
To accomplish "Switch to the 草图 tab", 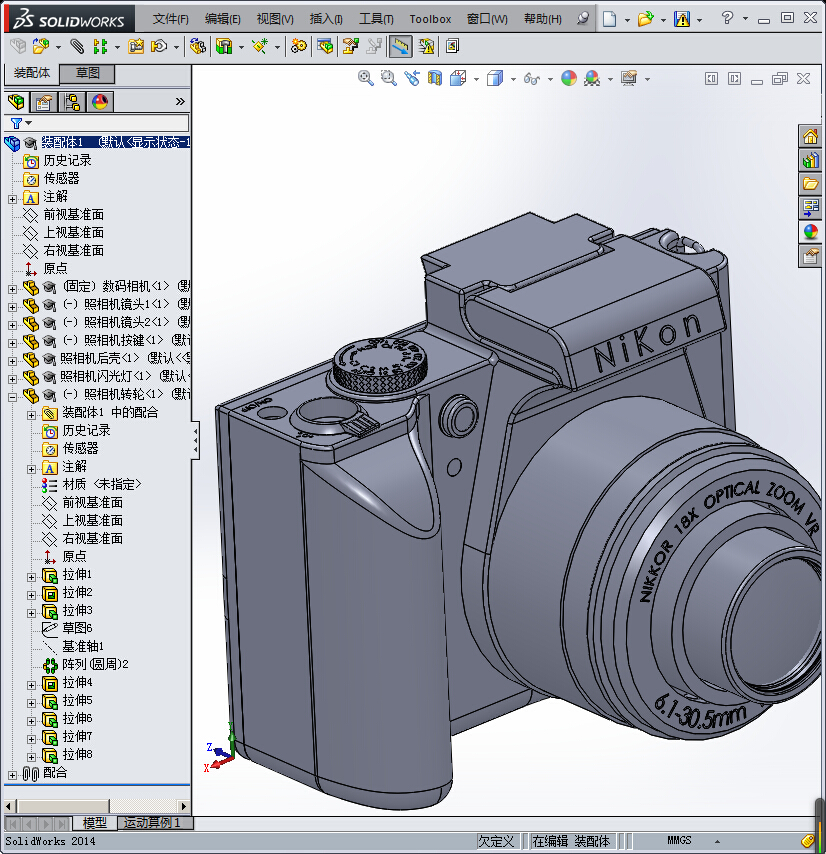I will (x=87, y=73).
